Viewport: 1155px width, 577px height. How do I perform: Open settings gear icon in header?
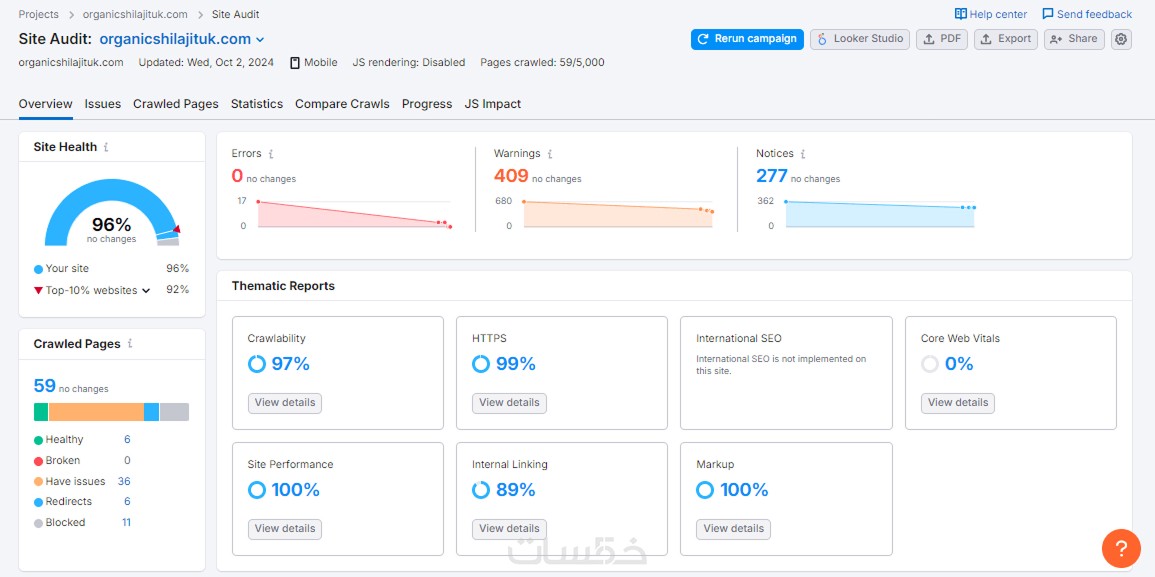point(1121,39)
